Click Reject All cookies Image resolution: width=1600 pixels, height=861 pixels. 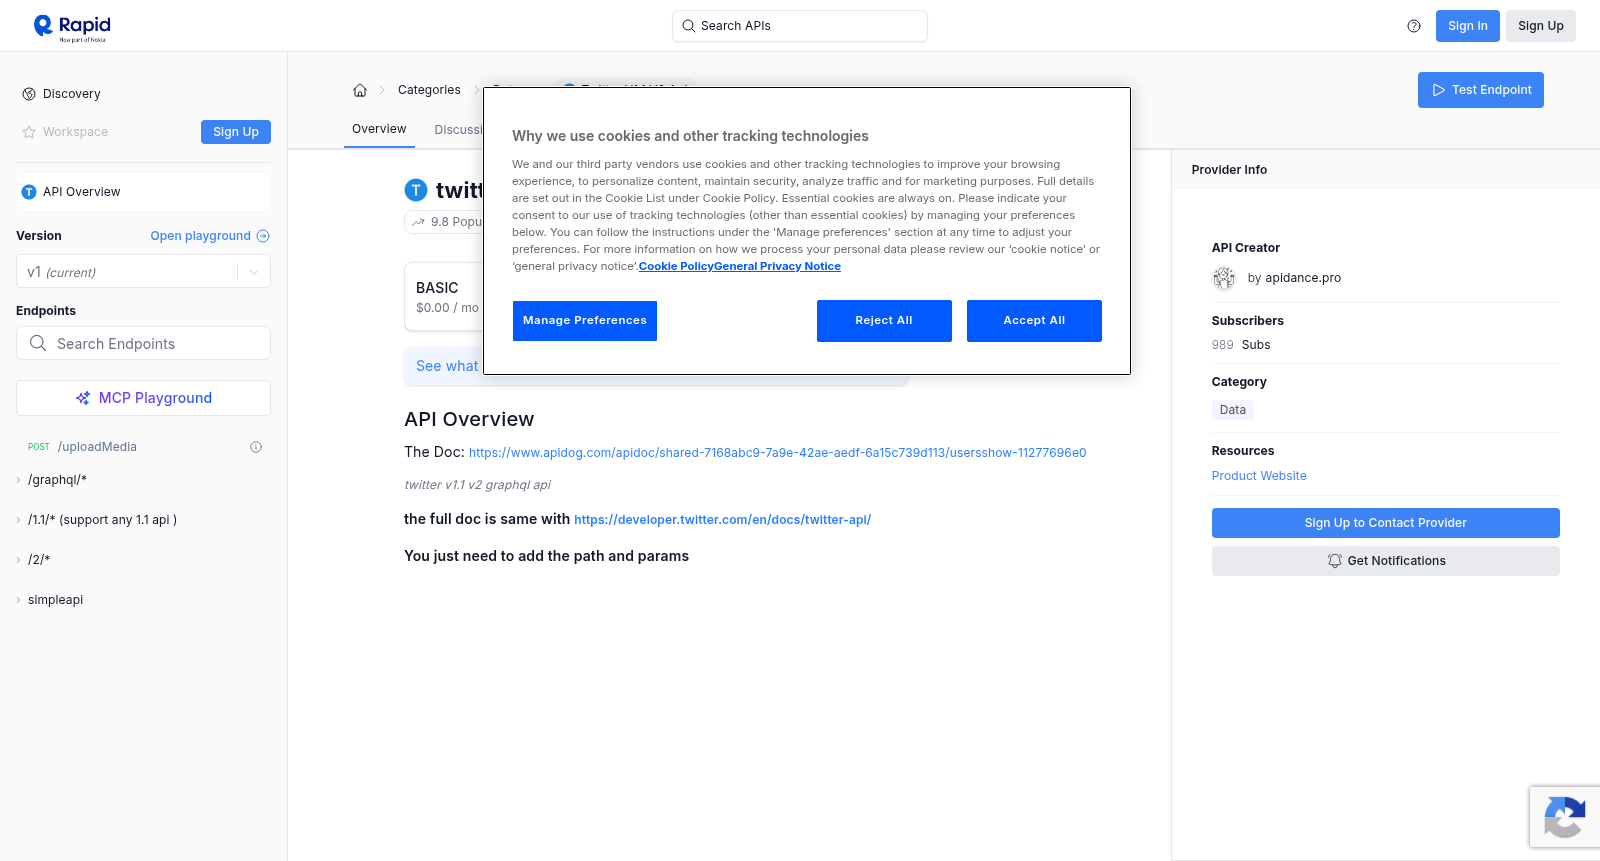pos(884,321)
